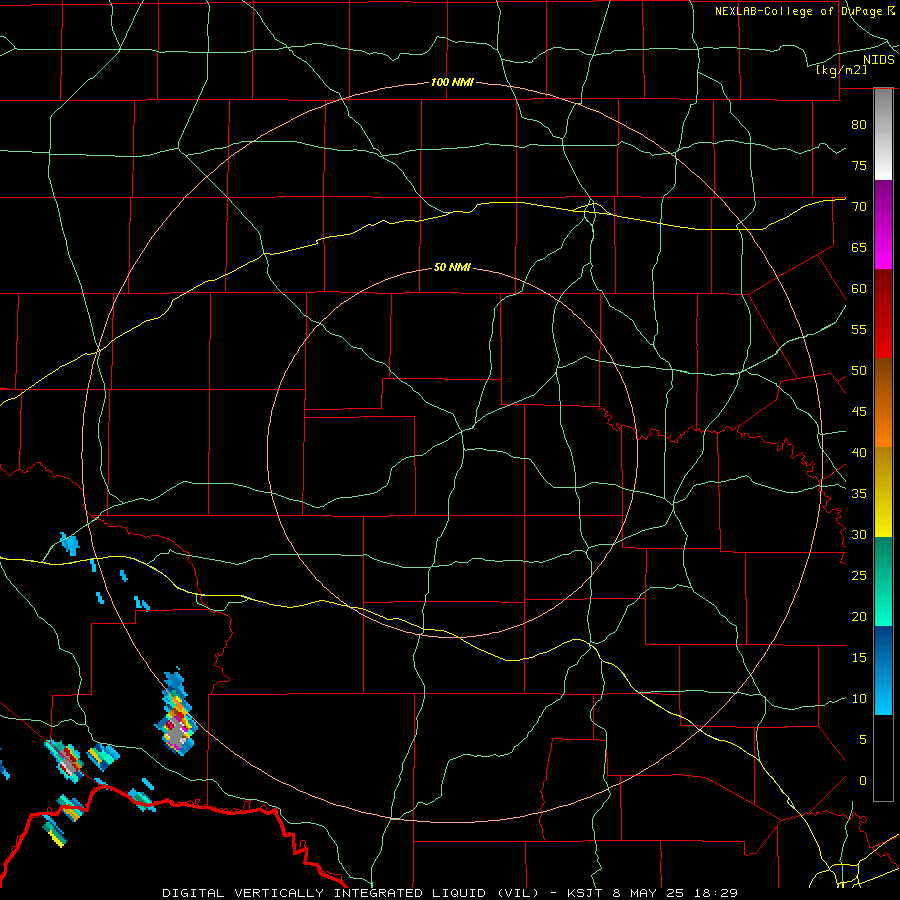The image size is (900, 900).
Task: Click the 70 value on the scale
Action: point(859,207)
